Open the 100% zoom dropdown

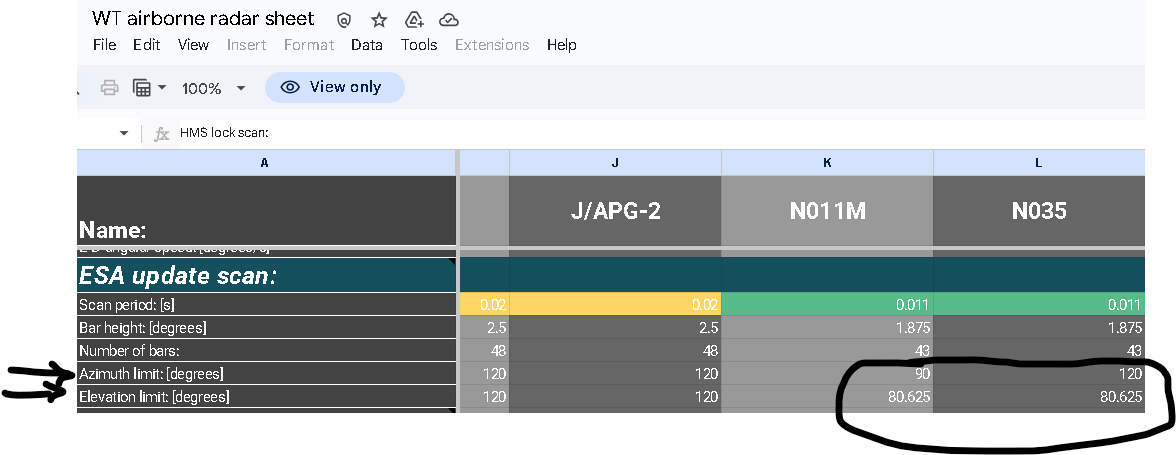213,88
